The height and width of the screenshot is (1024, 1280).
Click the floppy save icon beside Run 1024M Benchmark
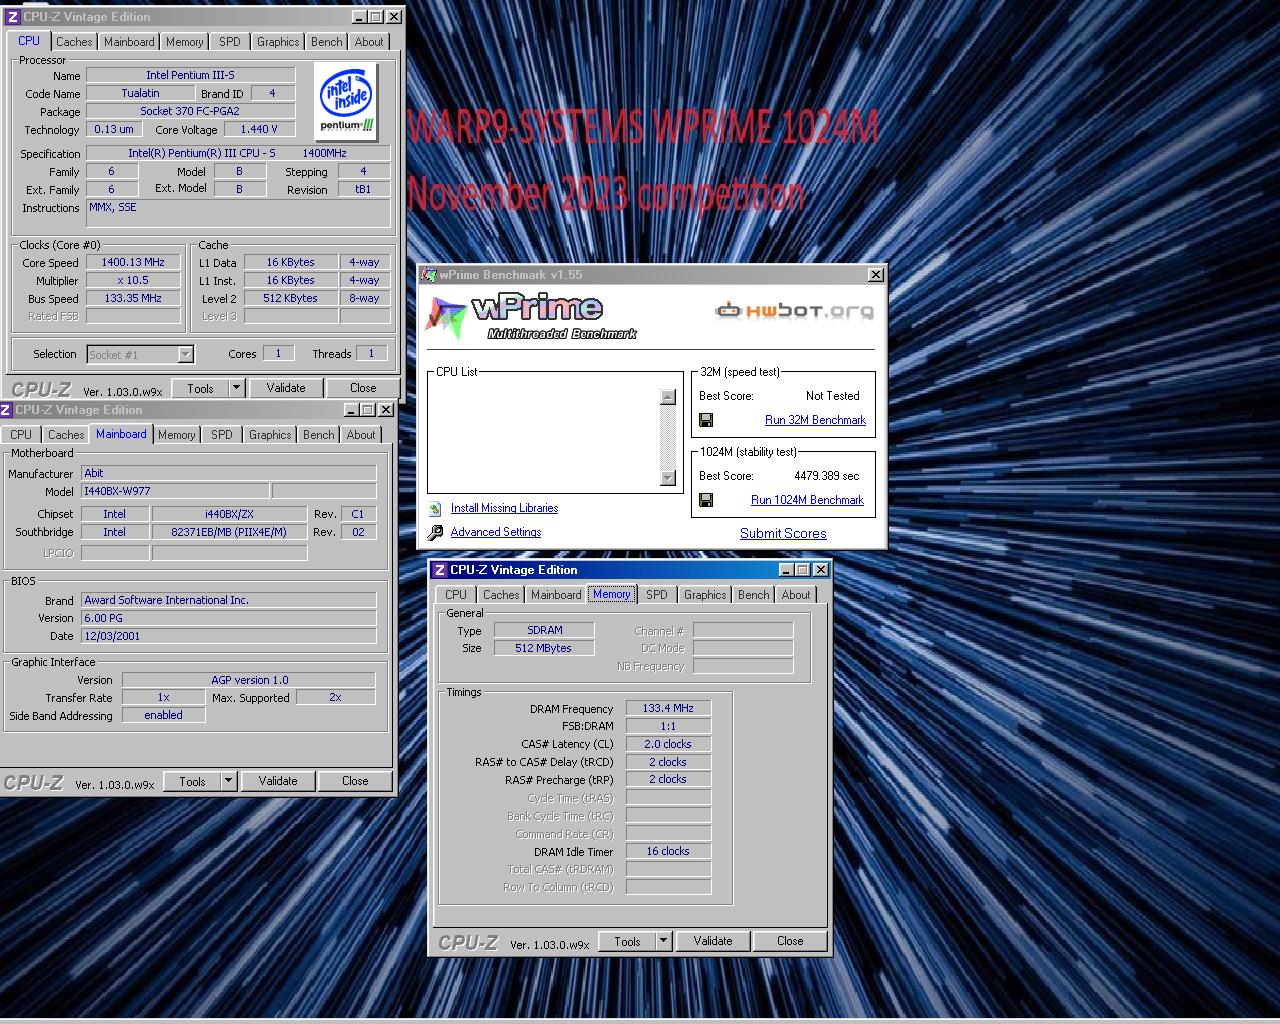[706, 500]
